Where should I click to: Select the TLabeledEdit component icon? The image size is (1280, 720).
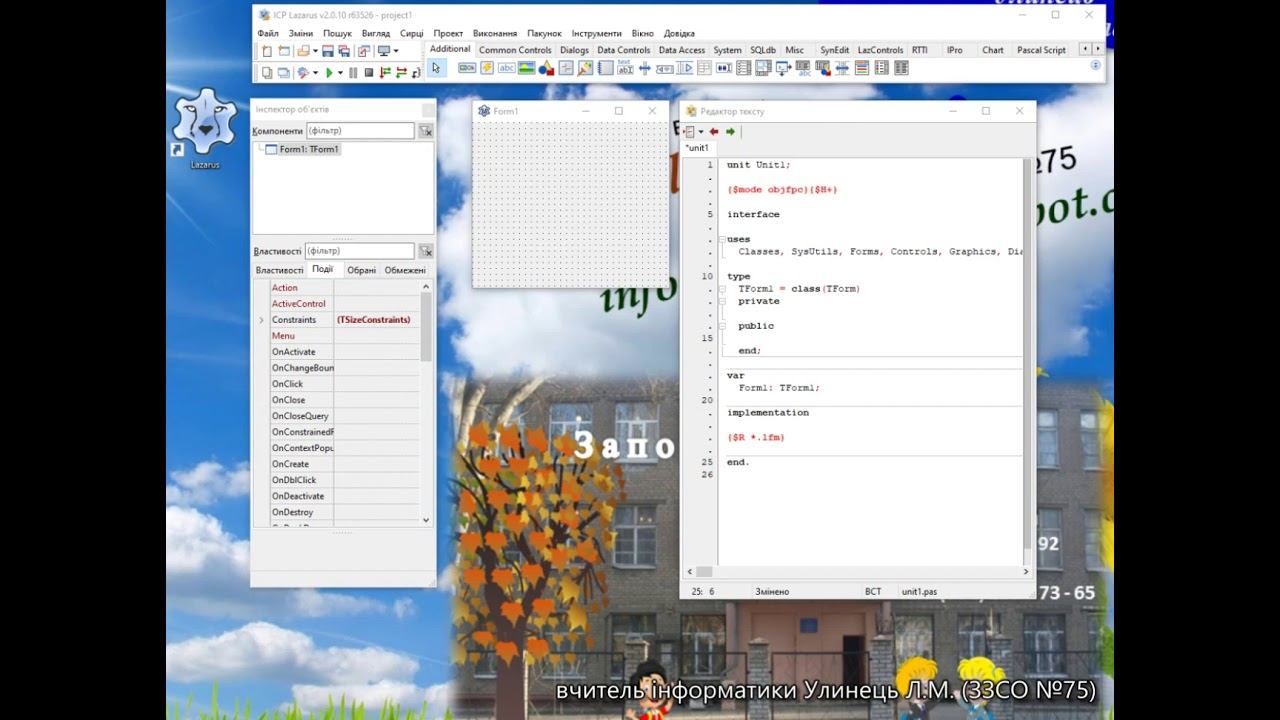[x=625, y=68]
